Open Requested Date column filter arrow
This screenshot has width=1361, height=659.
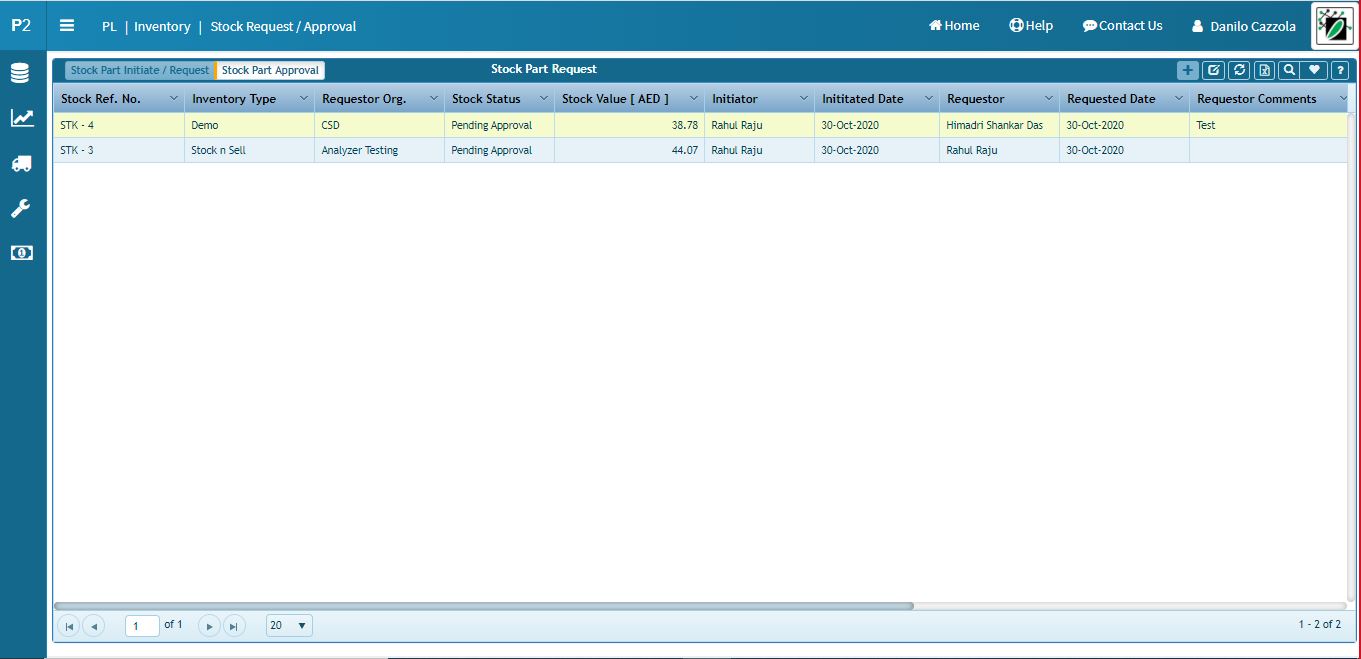coord(1179,98)
